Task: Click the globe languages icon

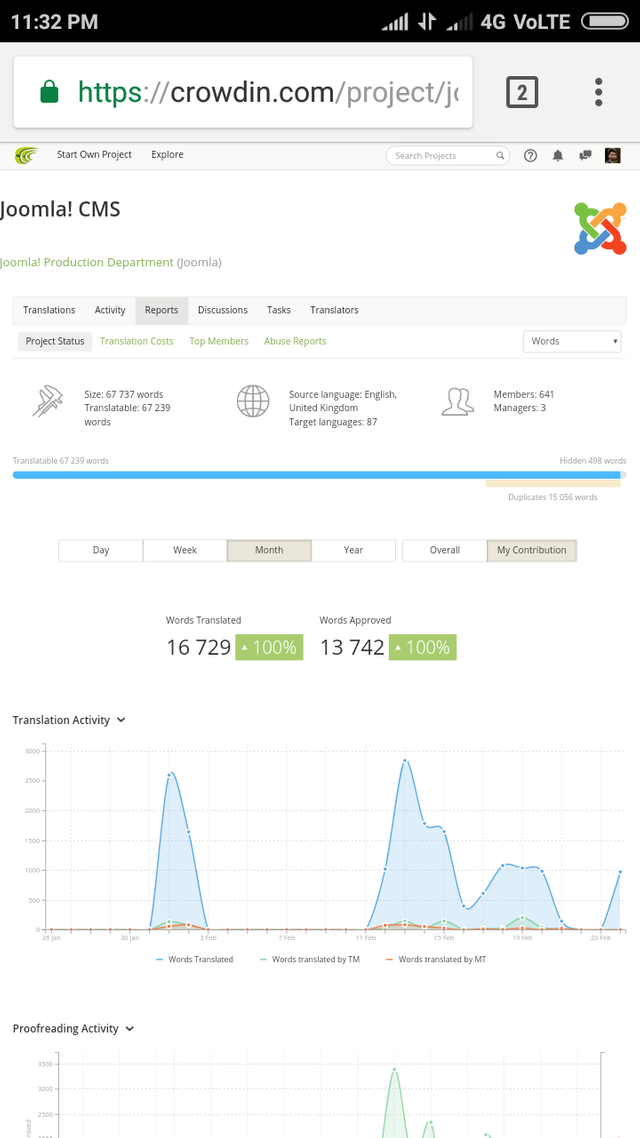Action: 253,401
